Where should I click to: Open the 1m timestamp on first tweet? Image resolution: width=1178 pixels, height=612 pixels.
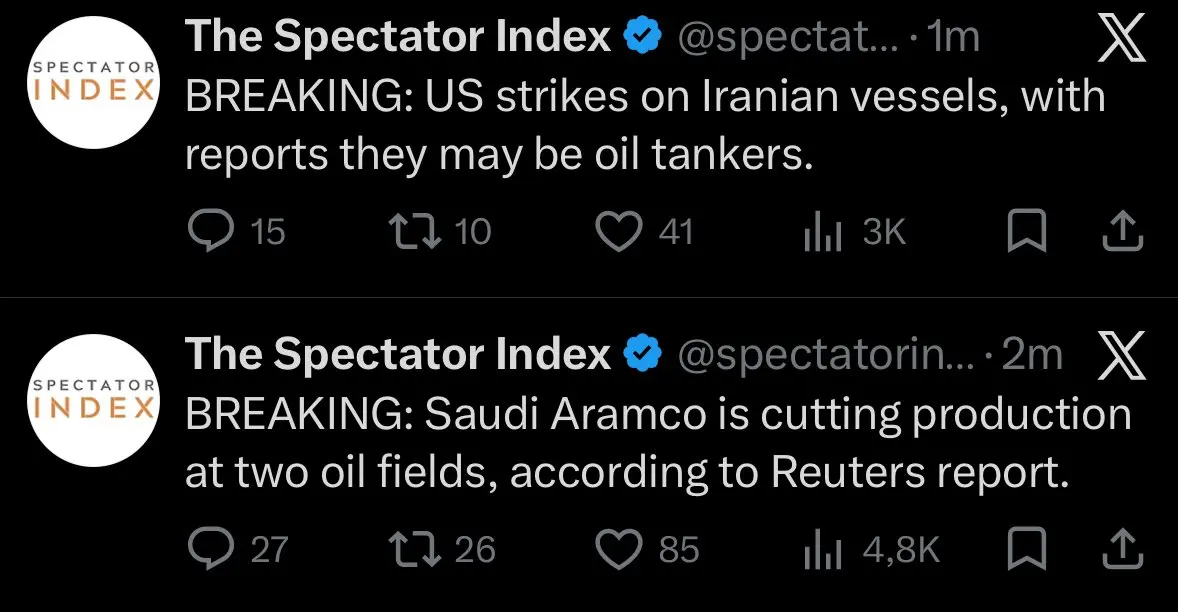point(954,38)
